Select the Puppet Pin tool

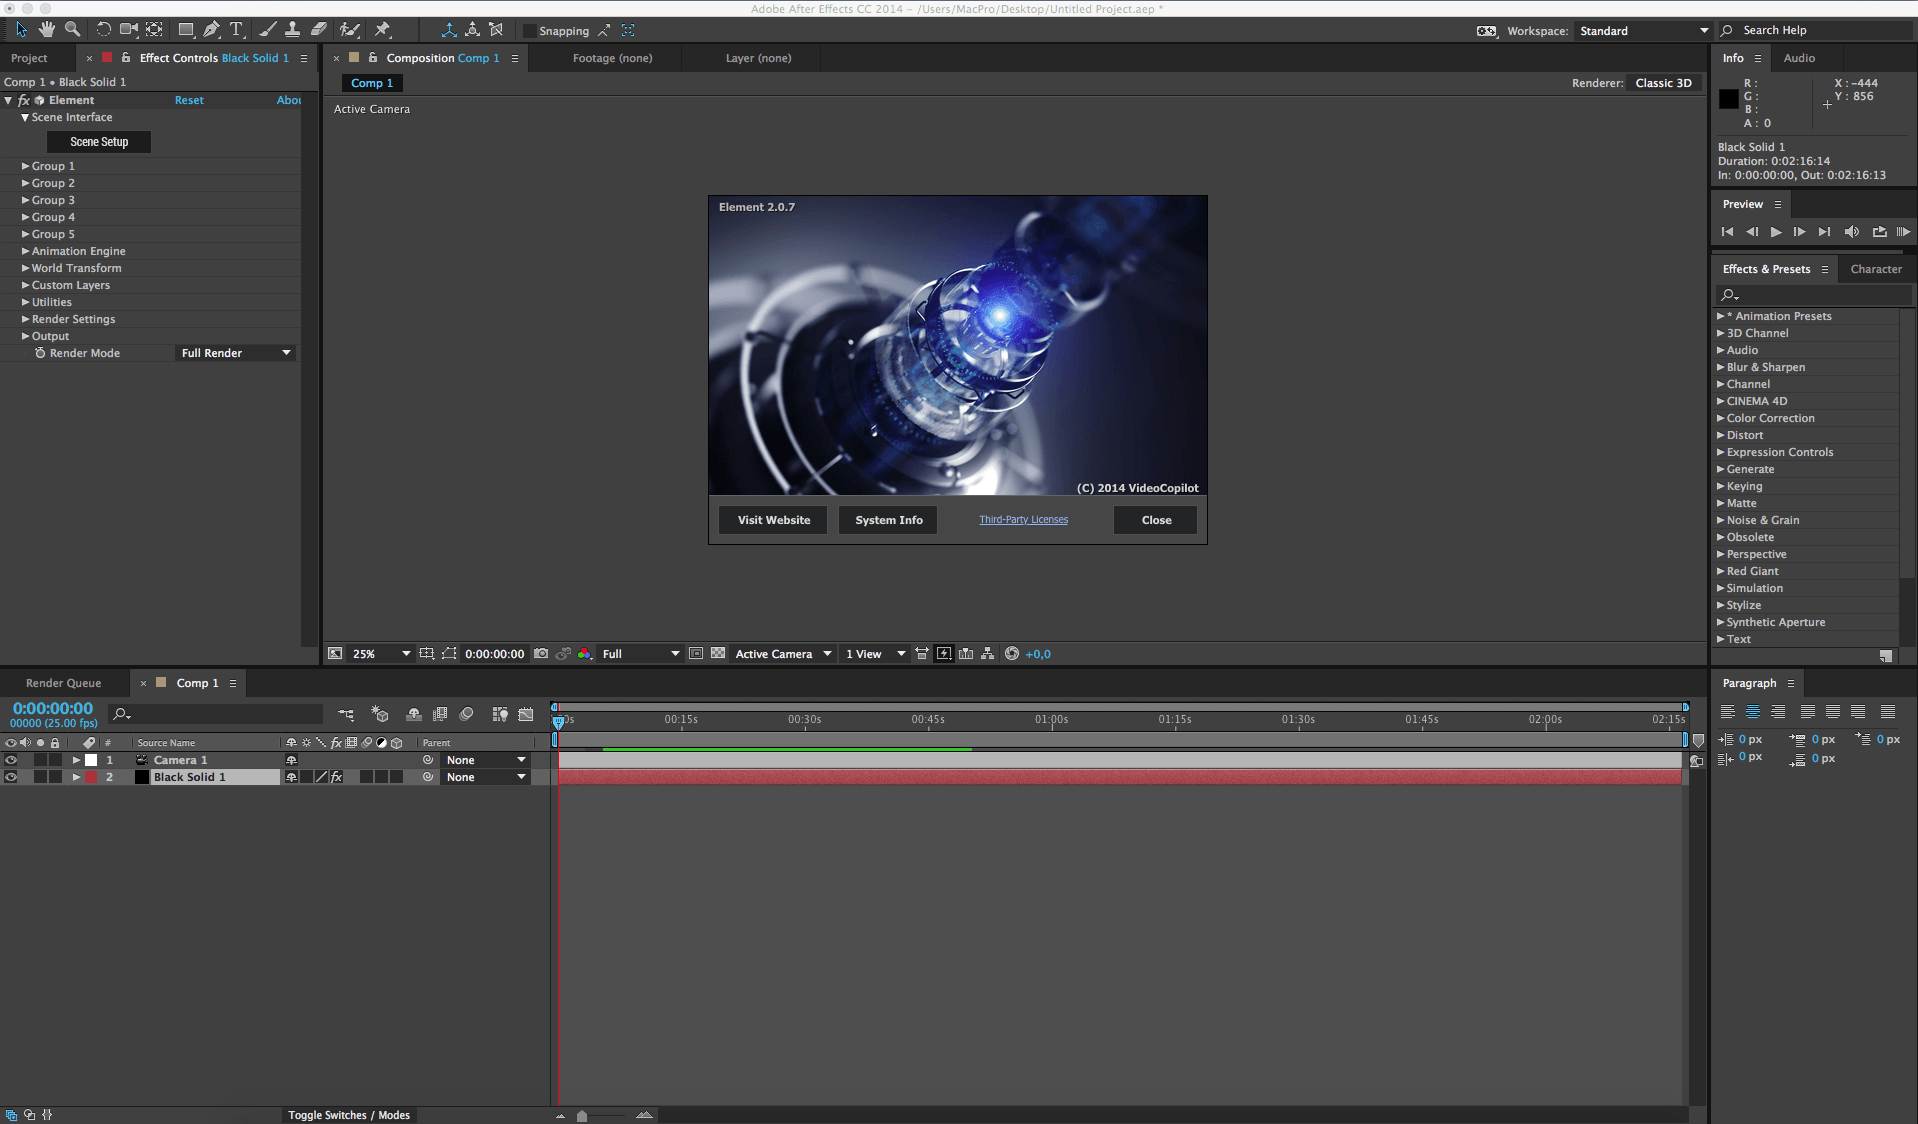click(382, 30)
